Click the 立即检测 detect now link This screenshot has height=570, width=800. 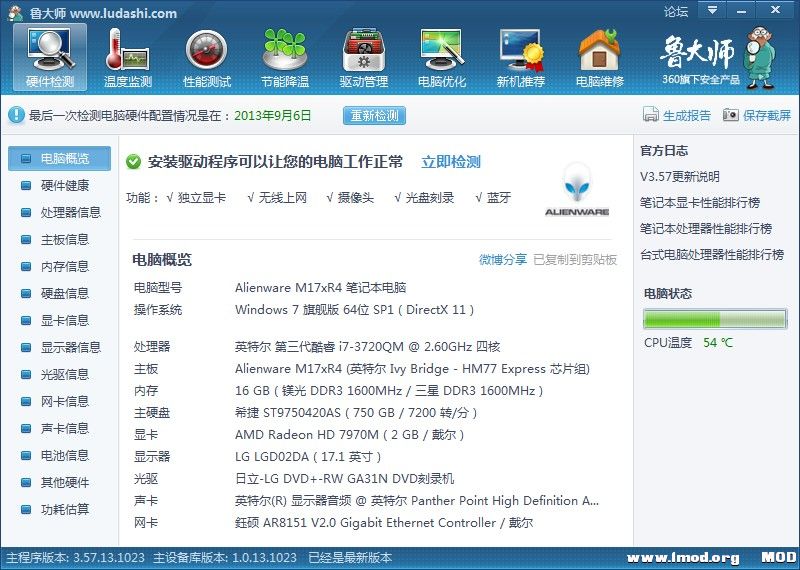(451, 162)
